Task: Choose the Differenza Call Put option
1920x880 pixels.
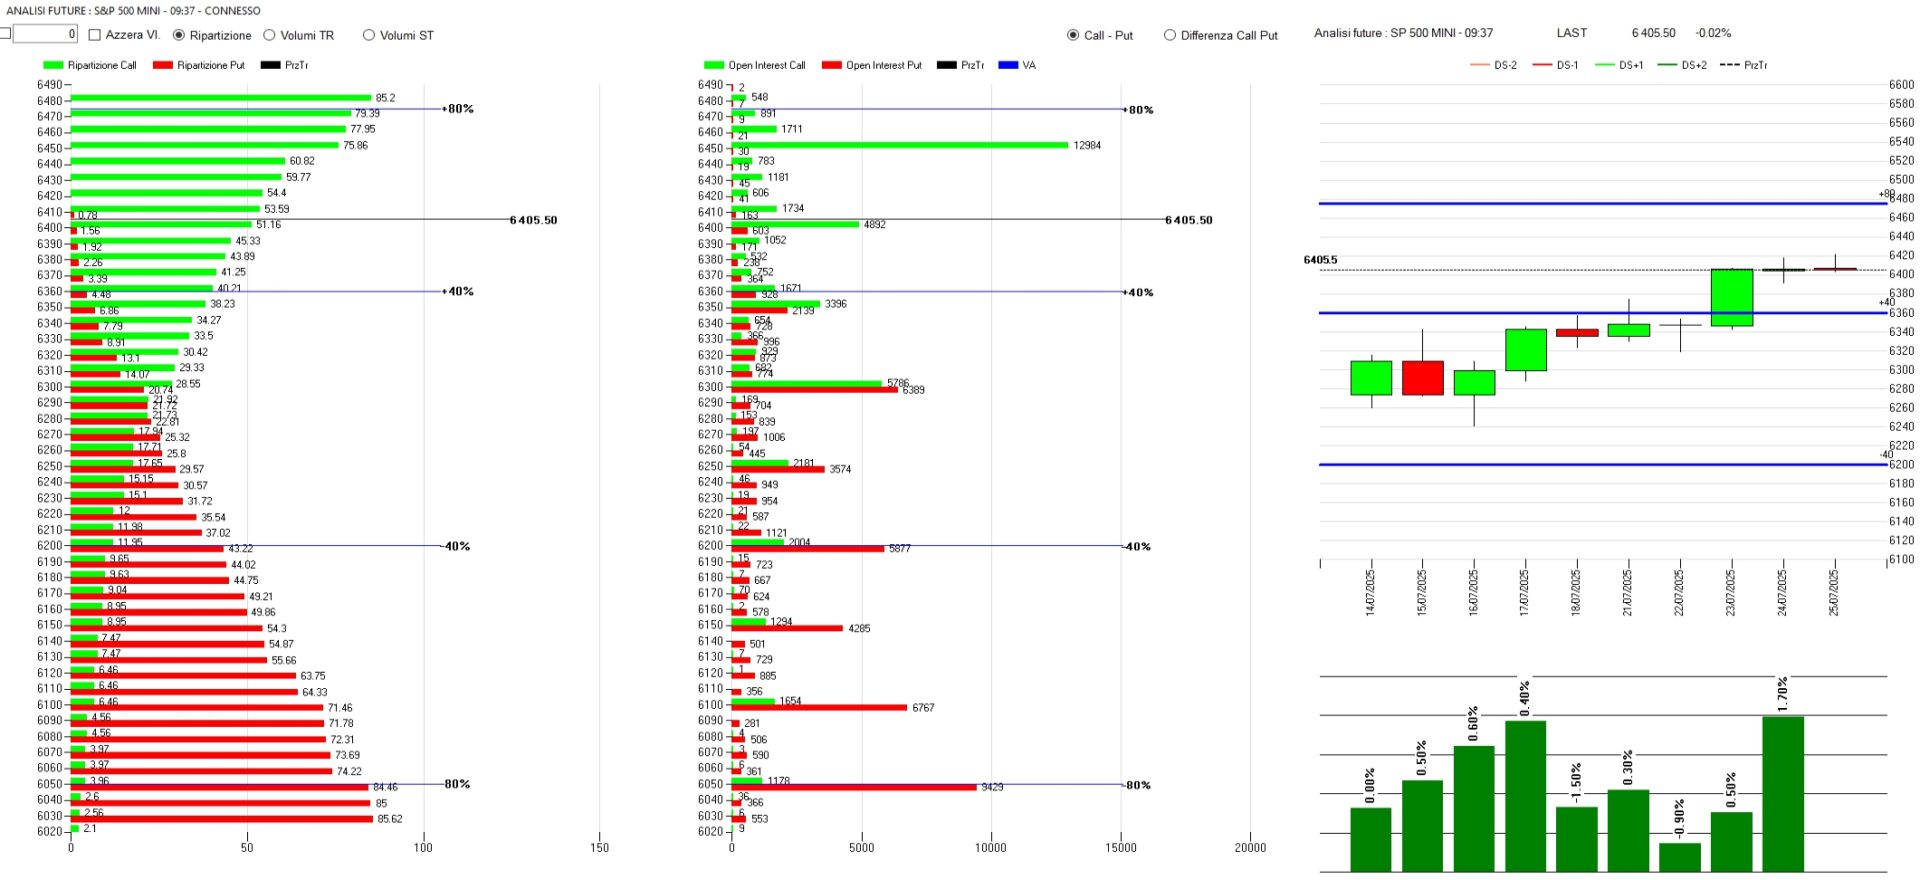Action: pyautogui.click(x=1170, y=35)
